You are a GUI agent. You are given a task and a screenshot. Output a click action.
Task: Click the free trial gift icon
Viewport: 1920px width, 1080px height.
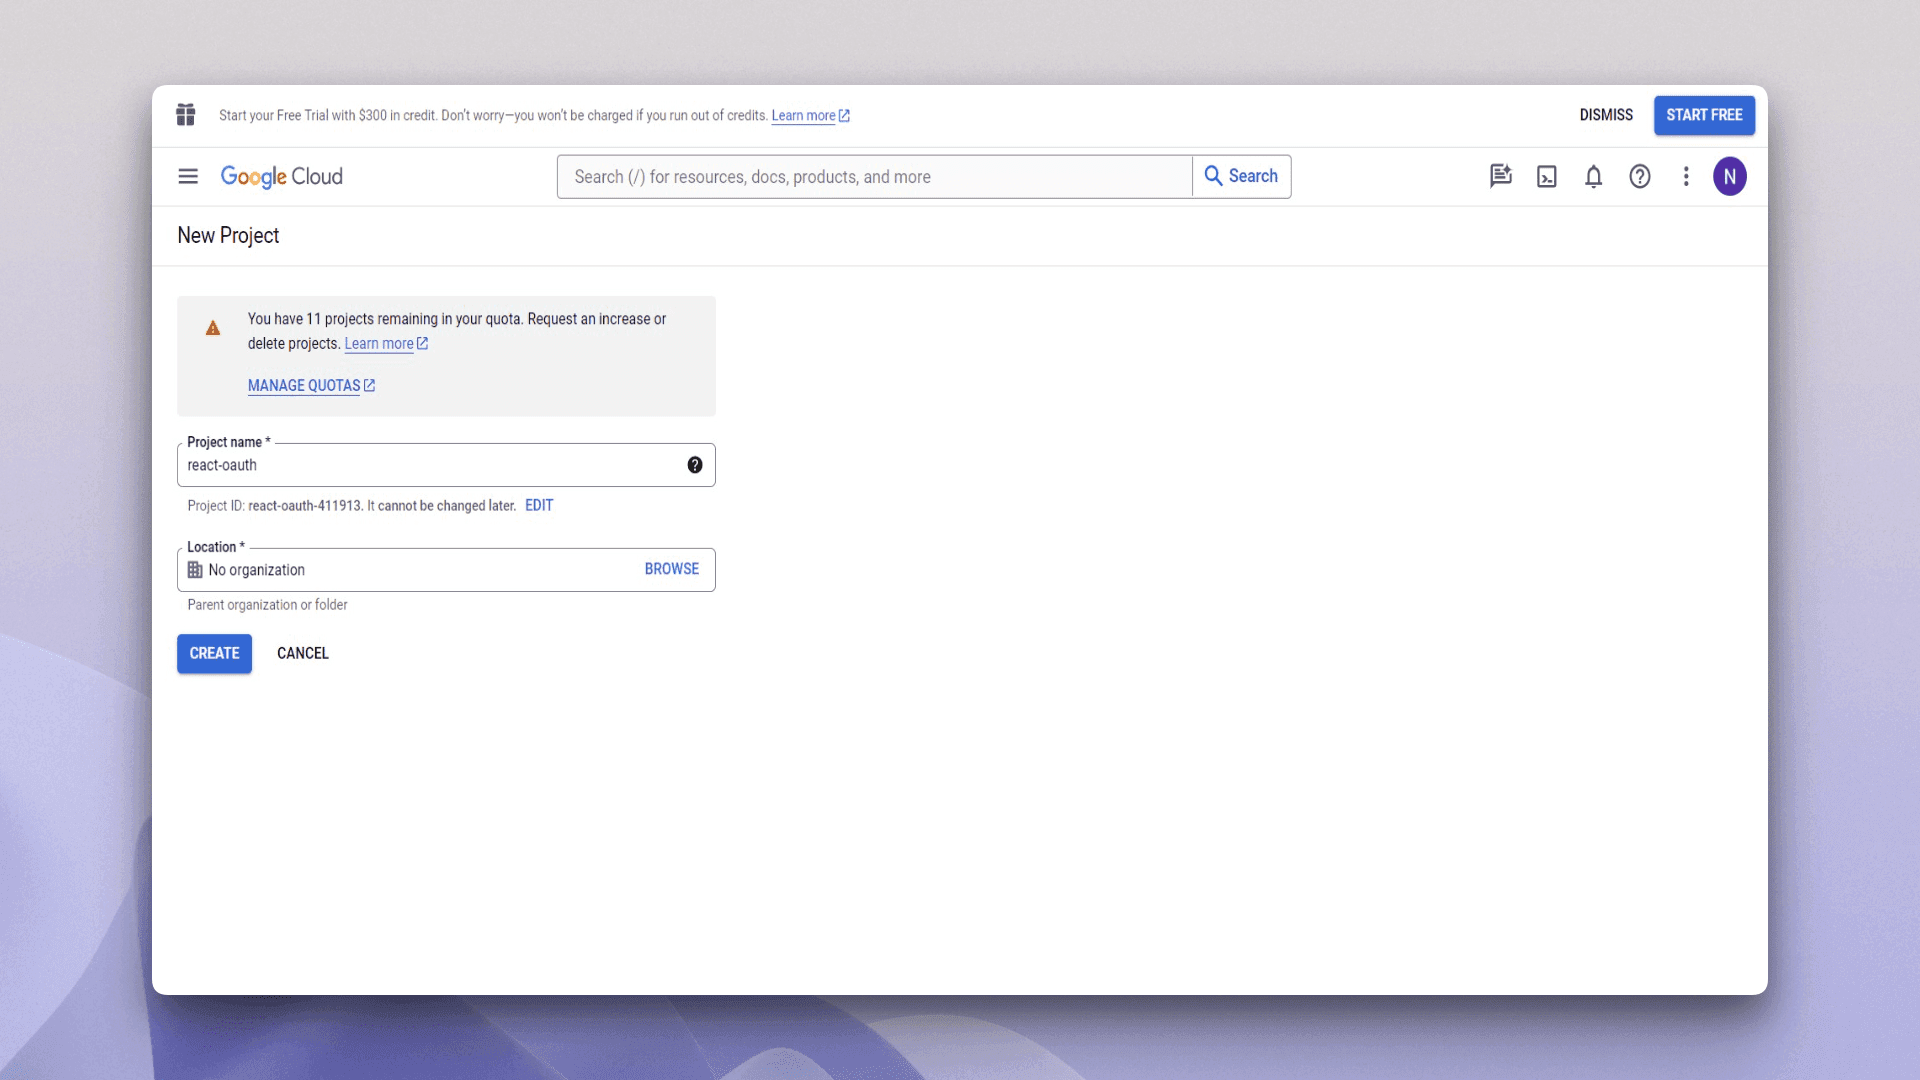point(185,115)
